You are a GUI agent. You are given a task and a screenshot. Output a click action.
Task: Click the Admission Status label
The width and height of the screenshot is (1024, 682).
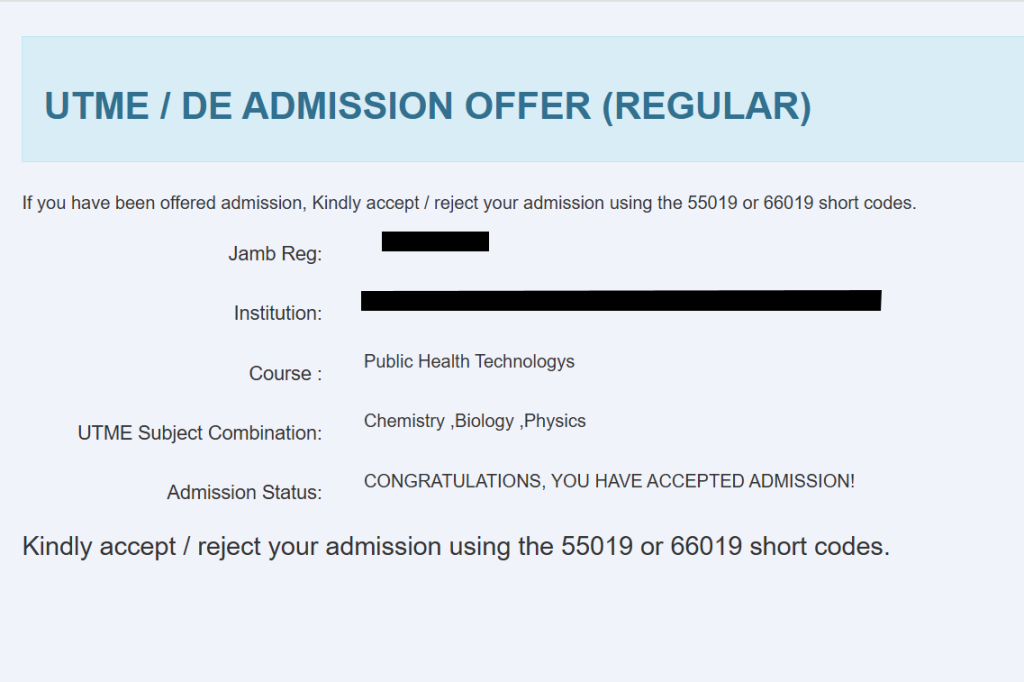coord(244,493)
